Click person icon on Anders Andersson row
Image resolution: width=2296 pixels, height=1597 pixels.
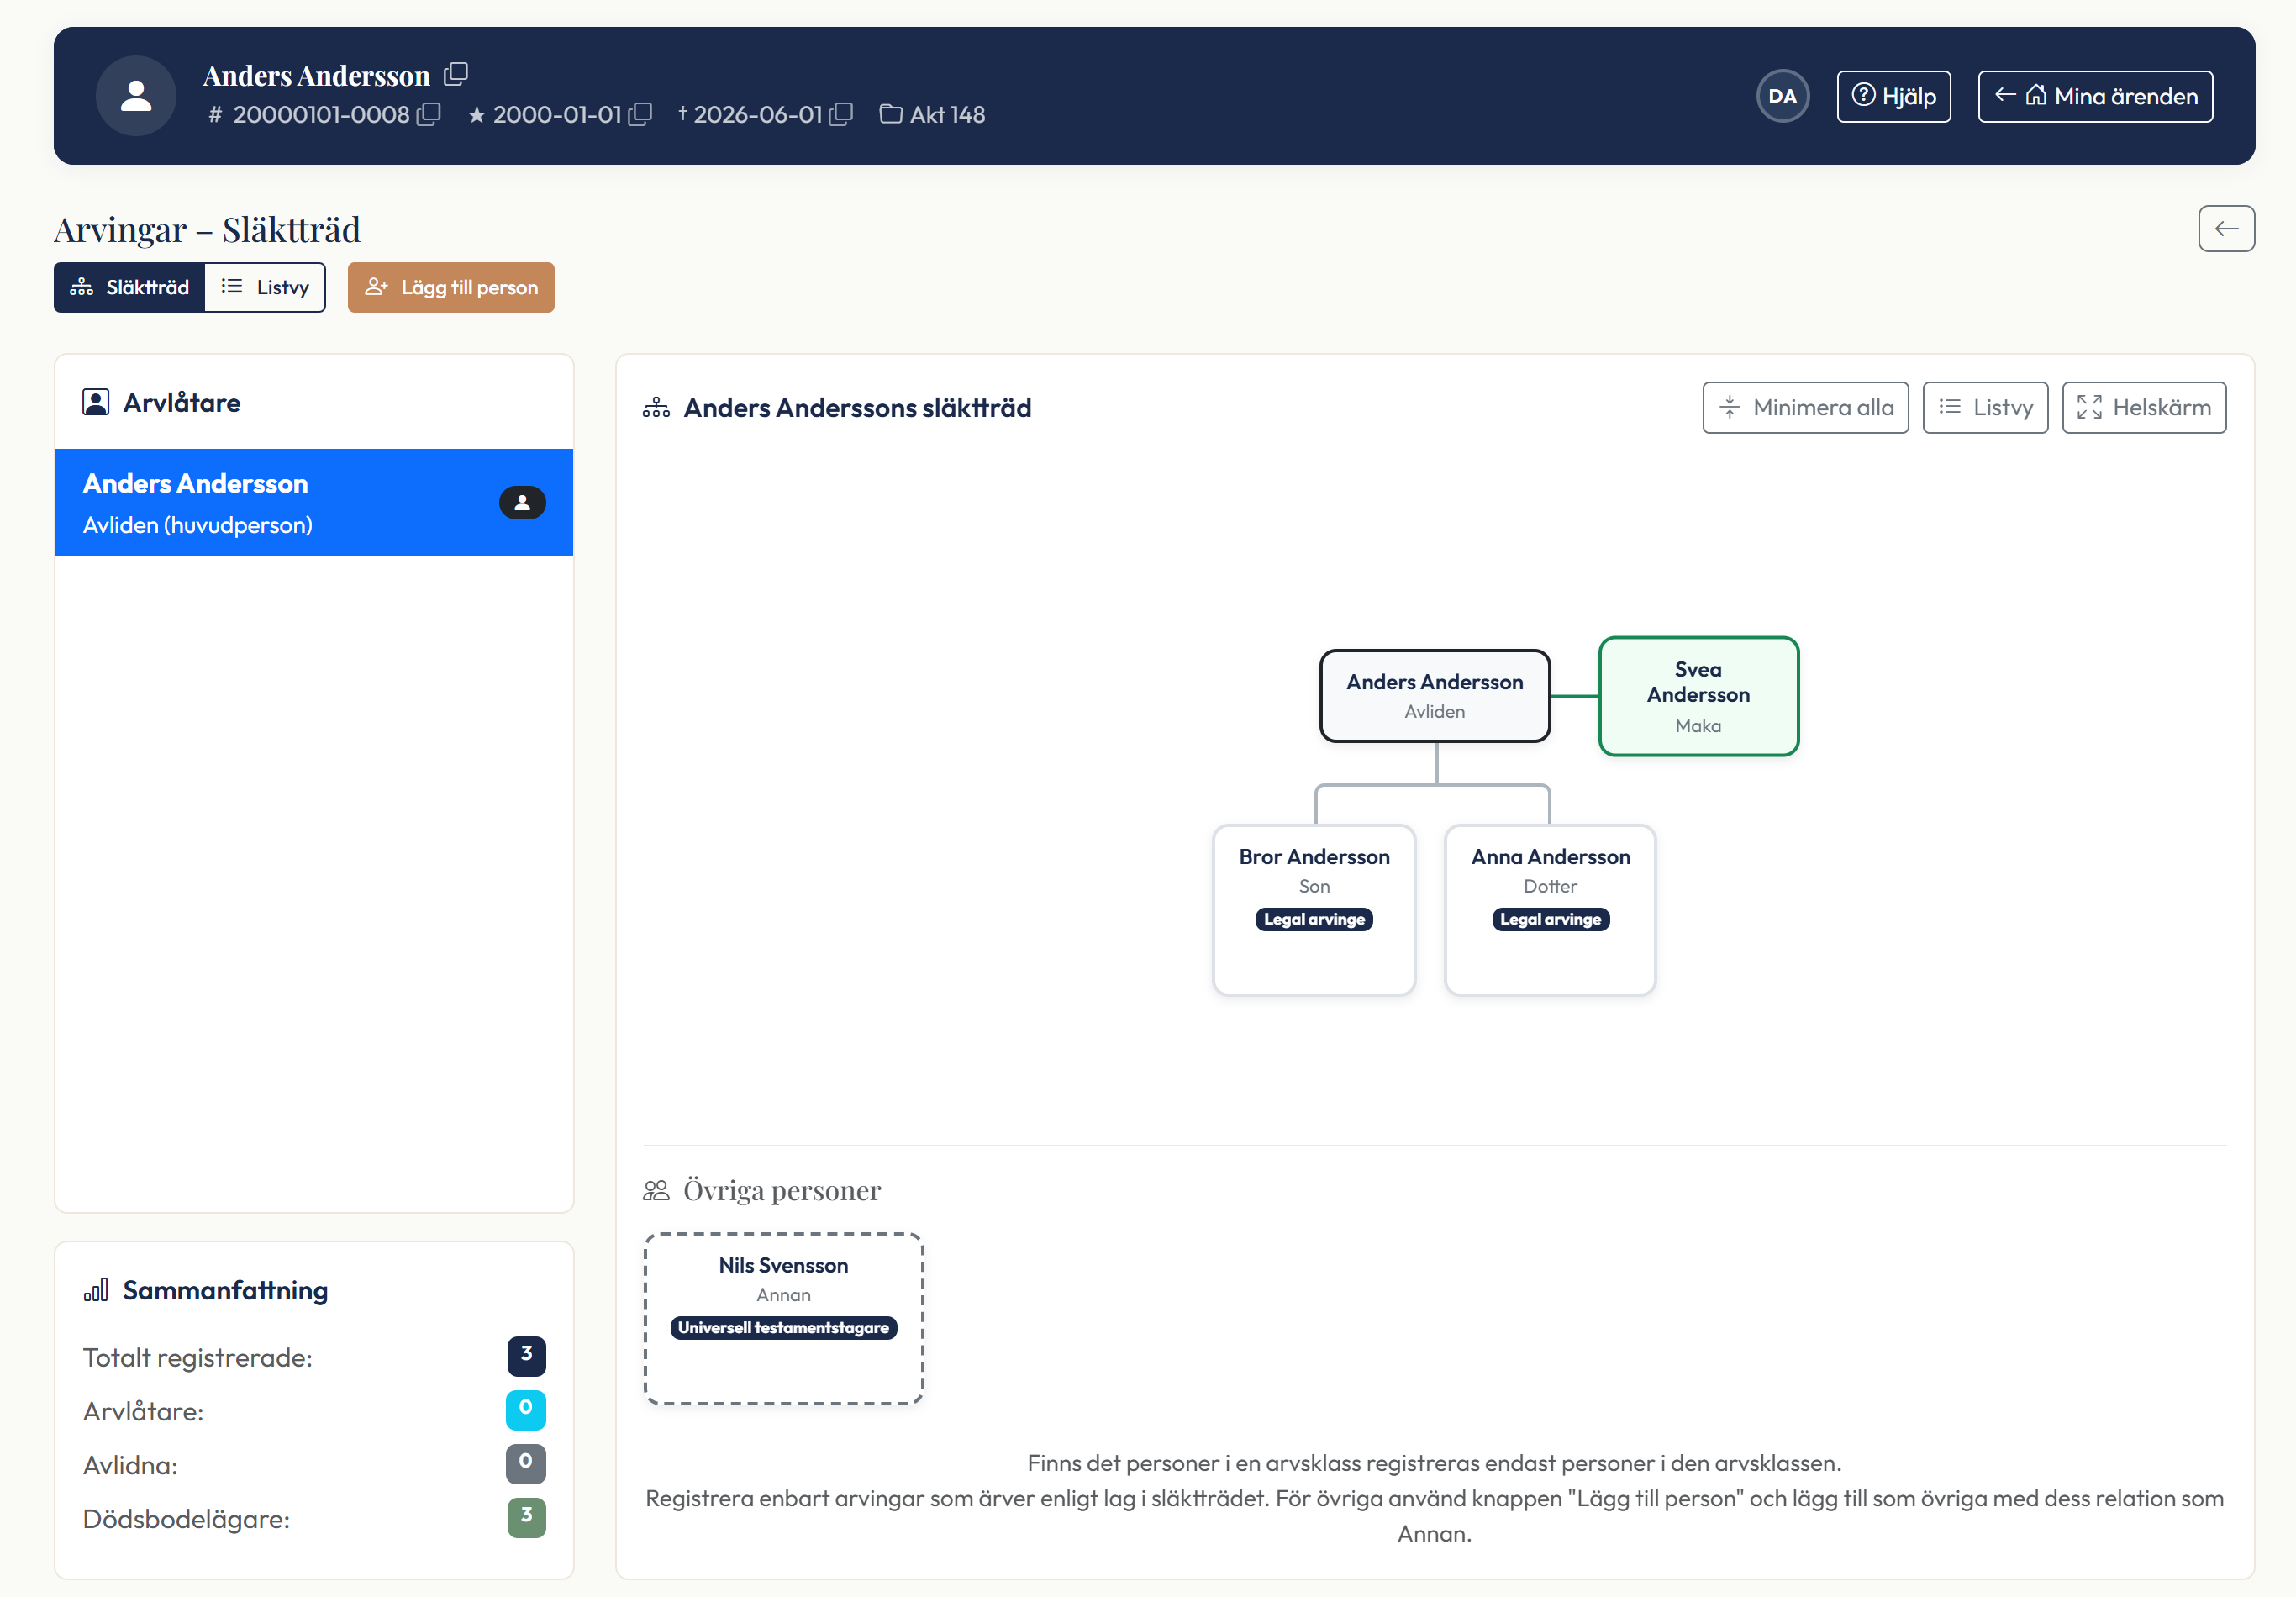click(x=522, y=503)
